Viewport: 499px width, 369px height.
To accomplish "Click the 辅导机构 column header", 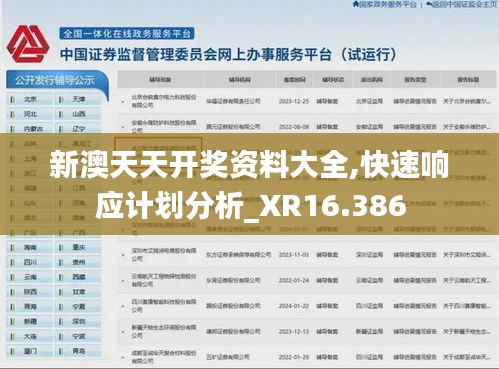I will (239, 80).
